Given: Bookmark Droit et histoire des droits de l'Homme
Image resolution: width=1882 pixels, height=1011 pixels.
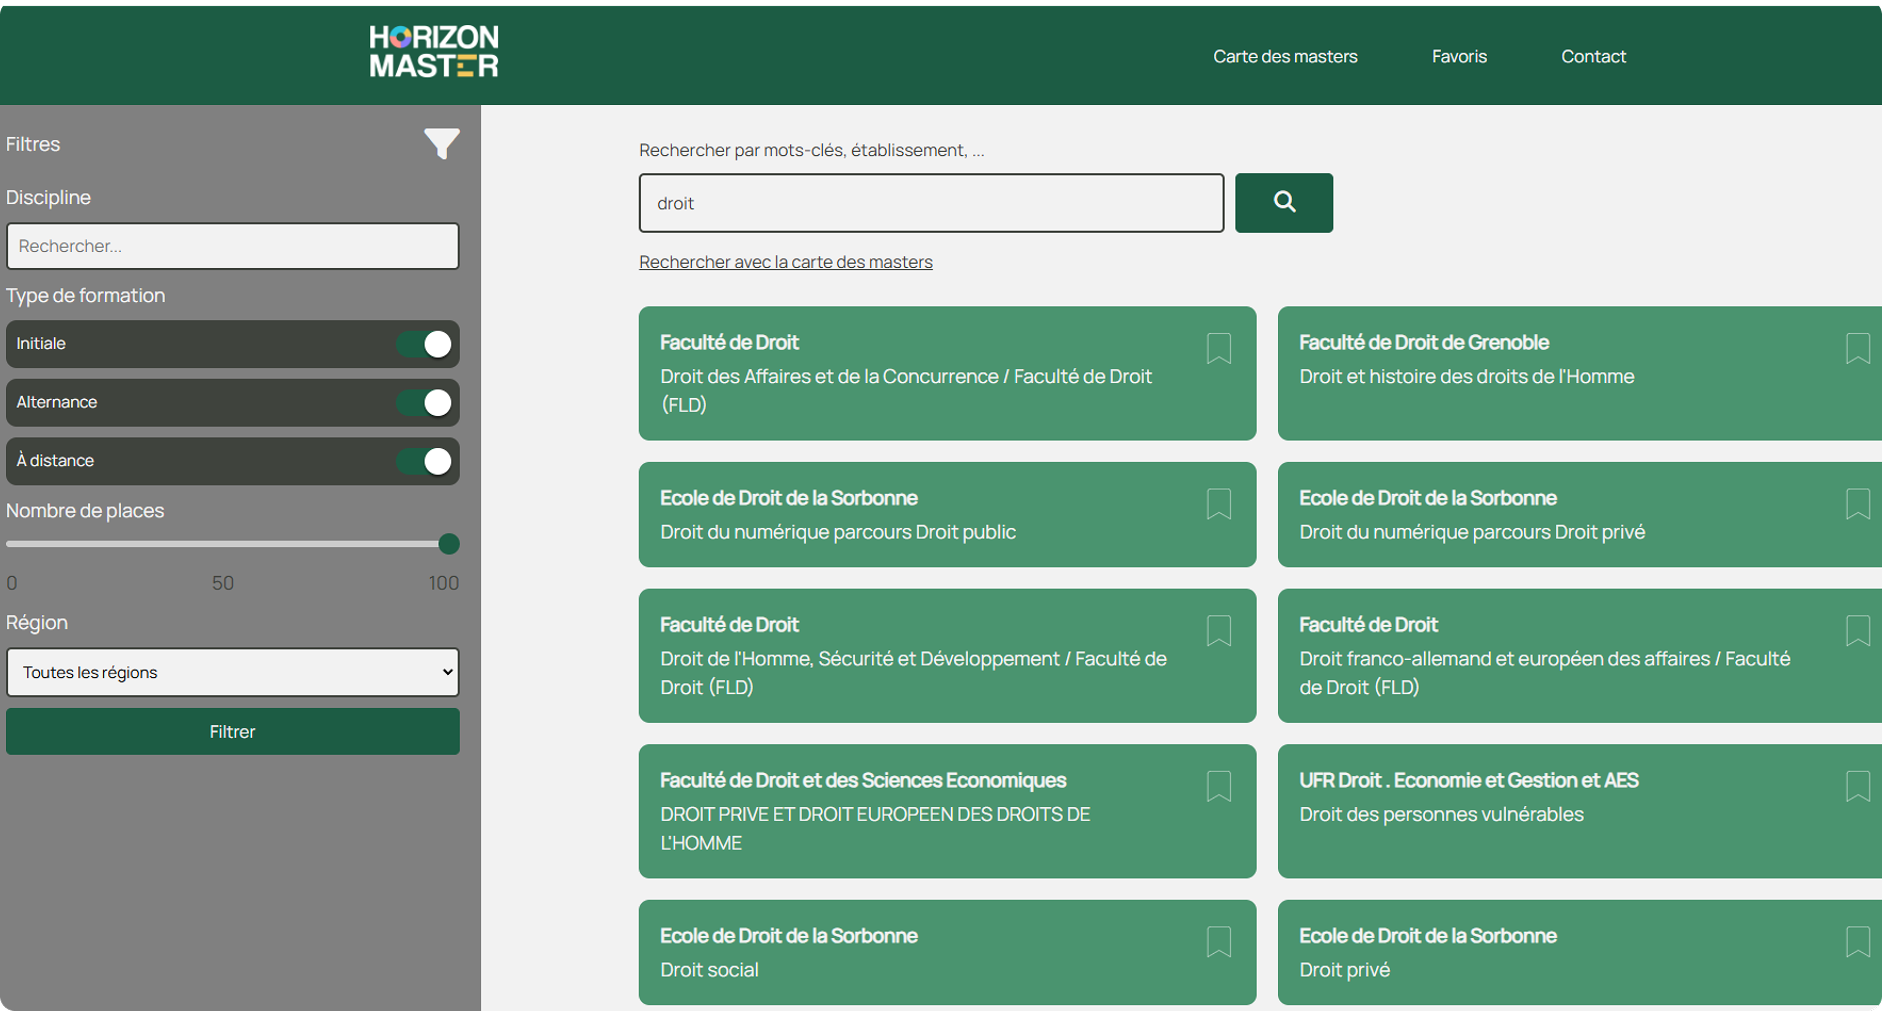Looking at the screenshot, I should coord(1857,348).
